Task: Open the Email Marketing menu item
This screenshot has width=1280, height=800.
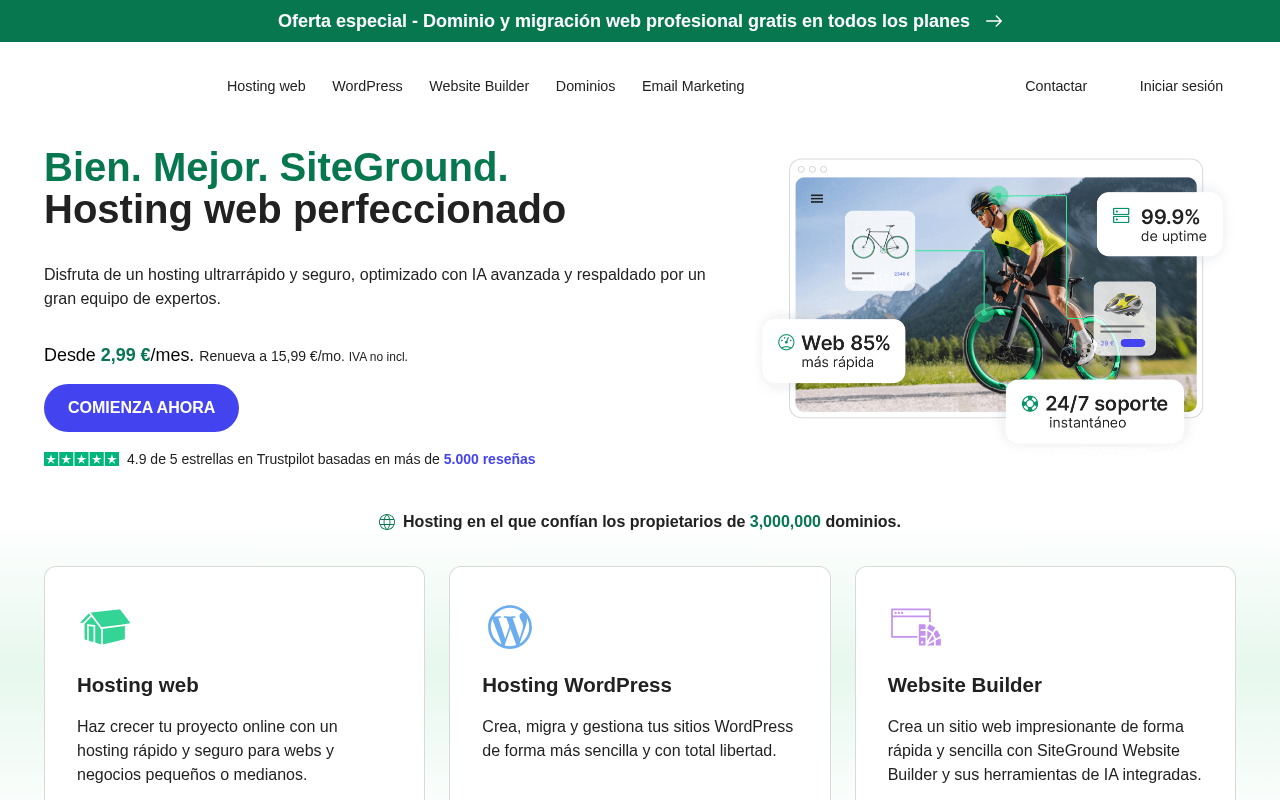Action: pyautogui.click(x=693, y=86)
